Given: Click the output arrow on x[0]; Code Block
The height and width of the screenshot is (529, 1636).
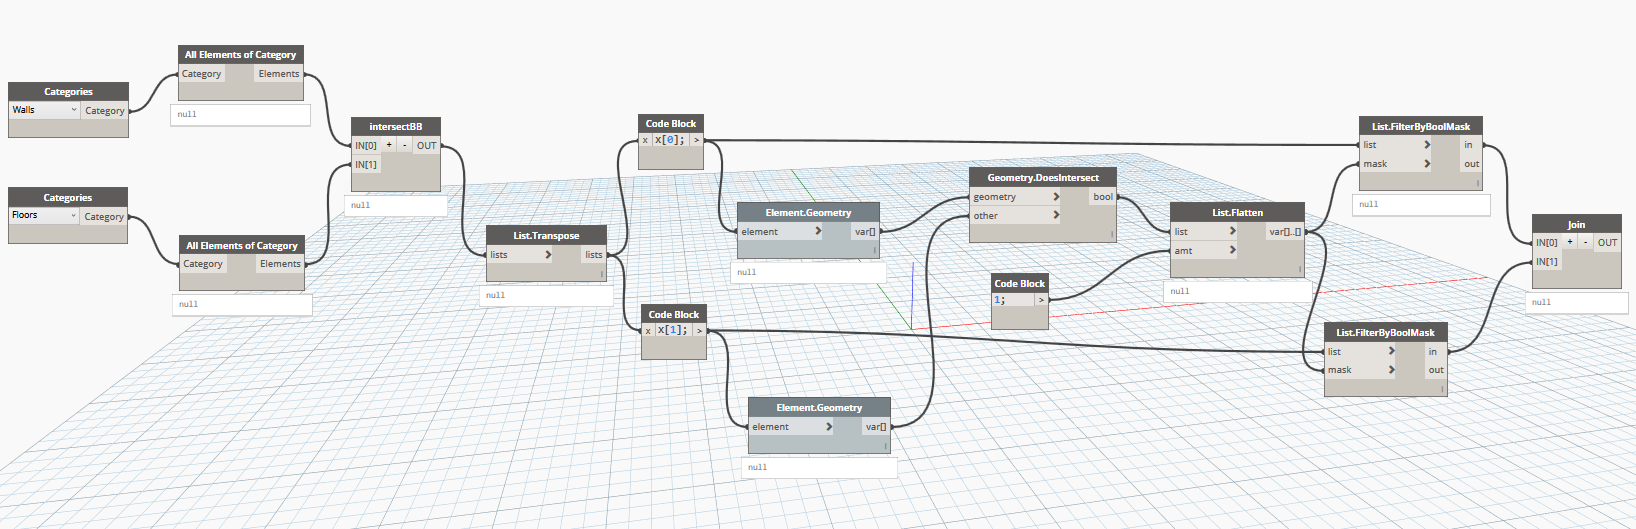Looking at the screenshot, I should coord(696,140).
